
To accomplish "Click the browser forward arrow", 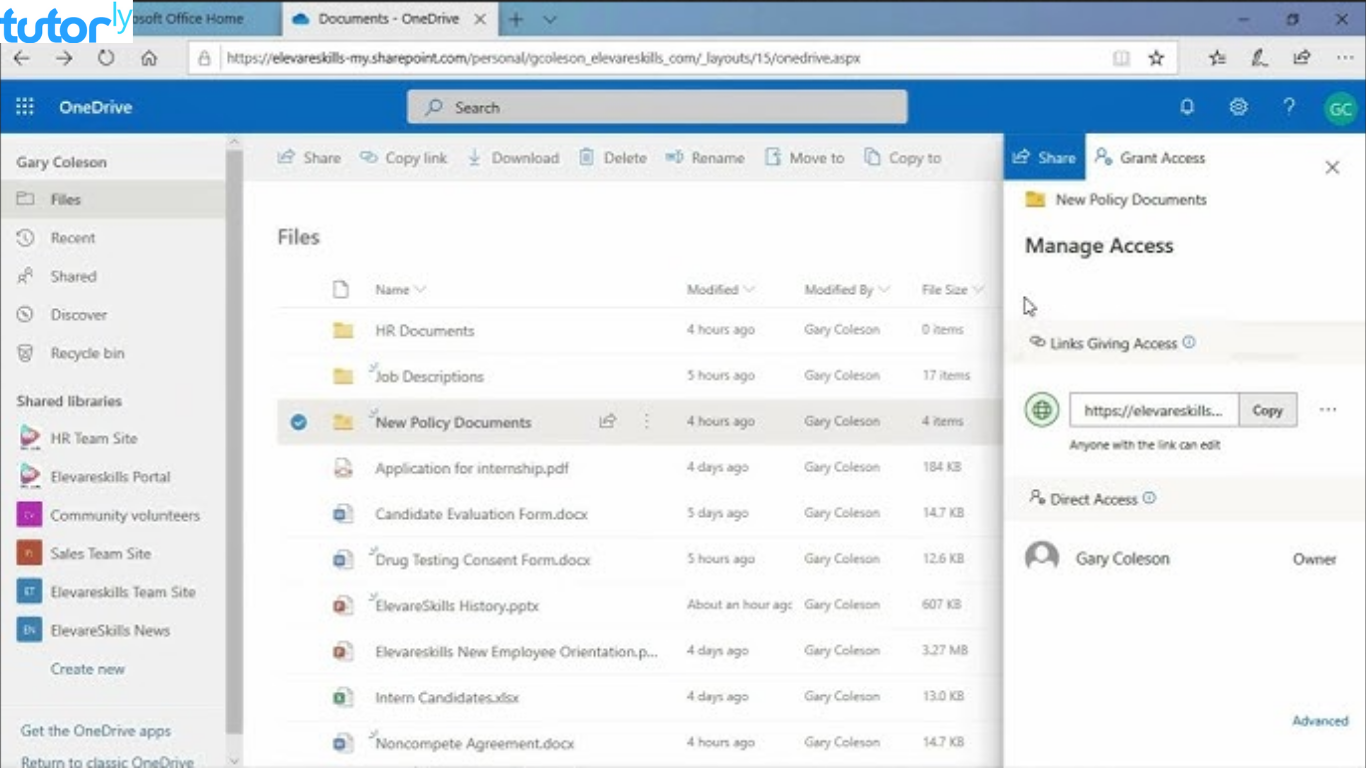I will coord(64,58).
